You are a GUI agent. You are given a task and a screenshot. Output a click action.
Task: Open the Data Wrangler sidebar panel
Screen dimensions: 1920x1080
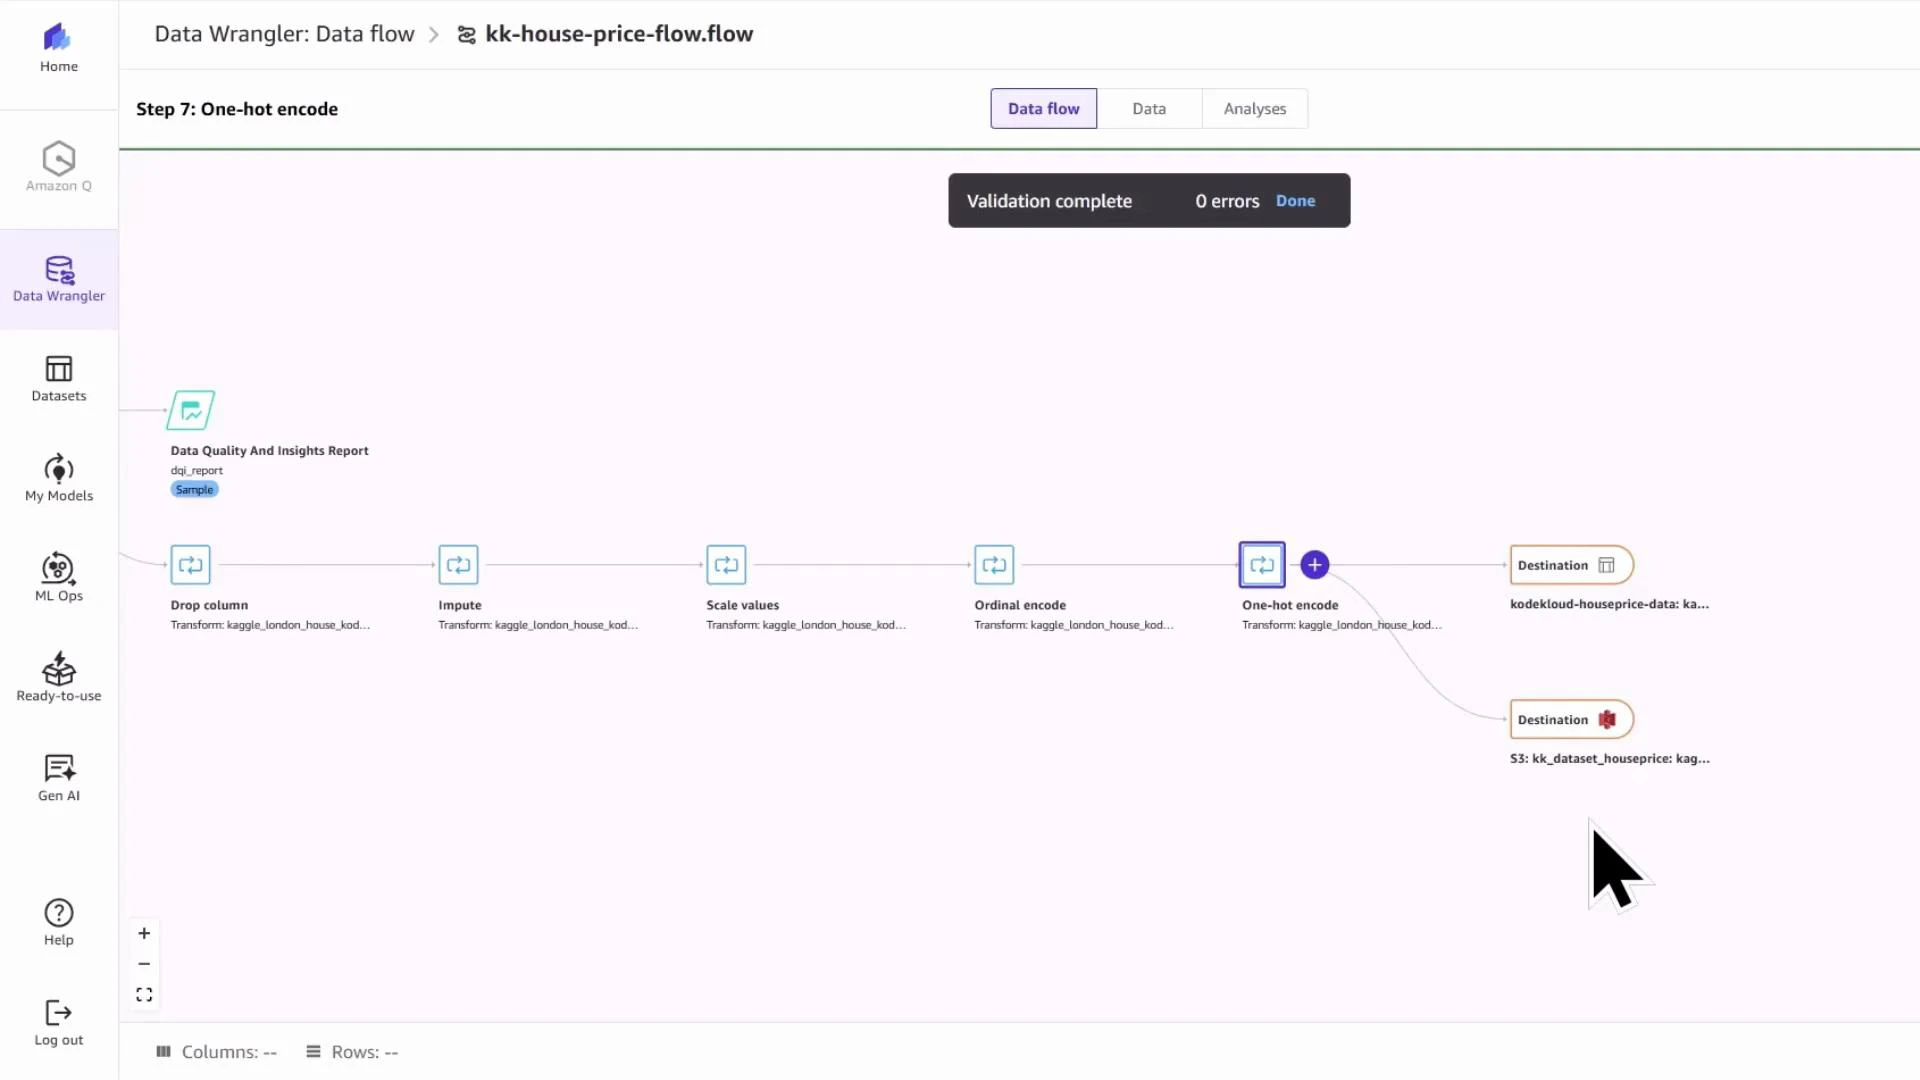[x=58, y=279]
